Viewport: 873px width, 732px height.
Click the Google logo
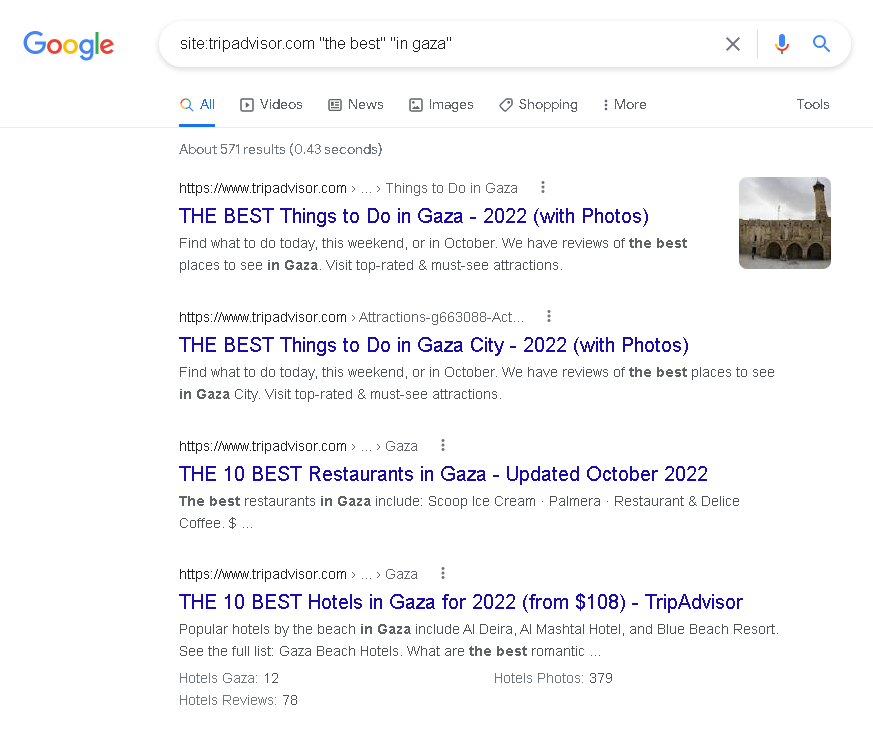pos(68,45)
